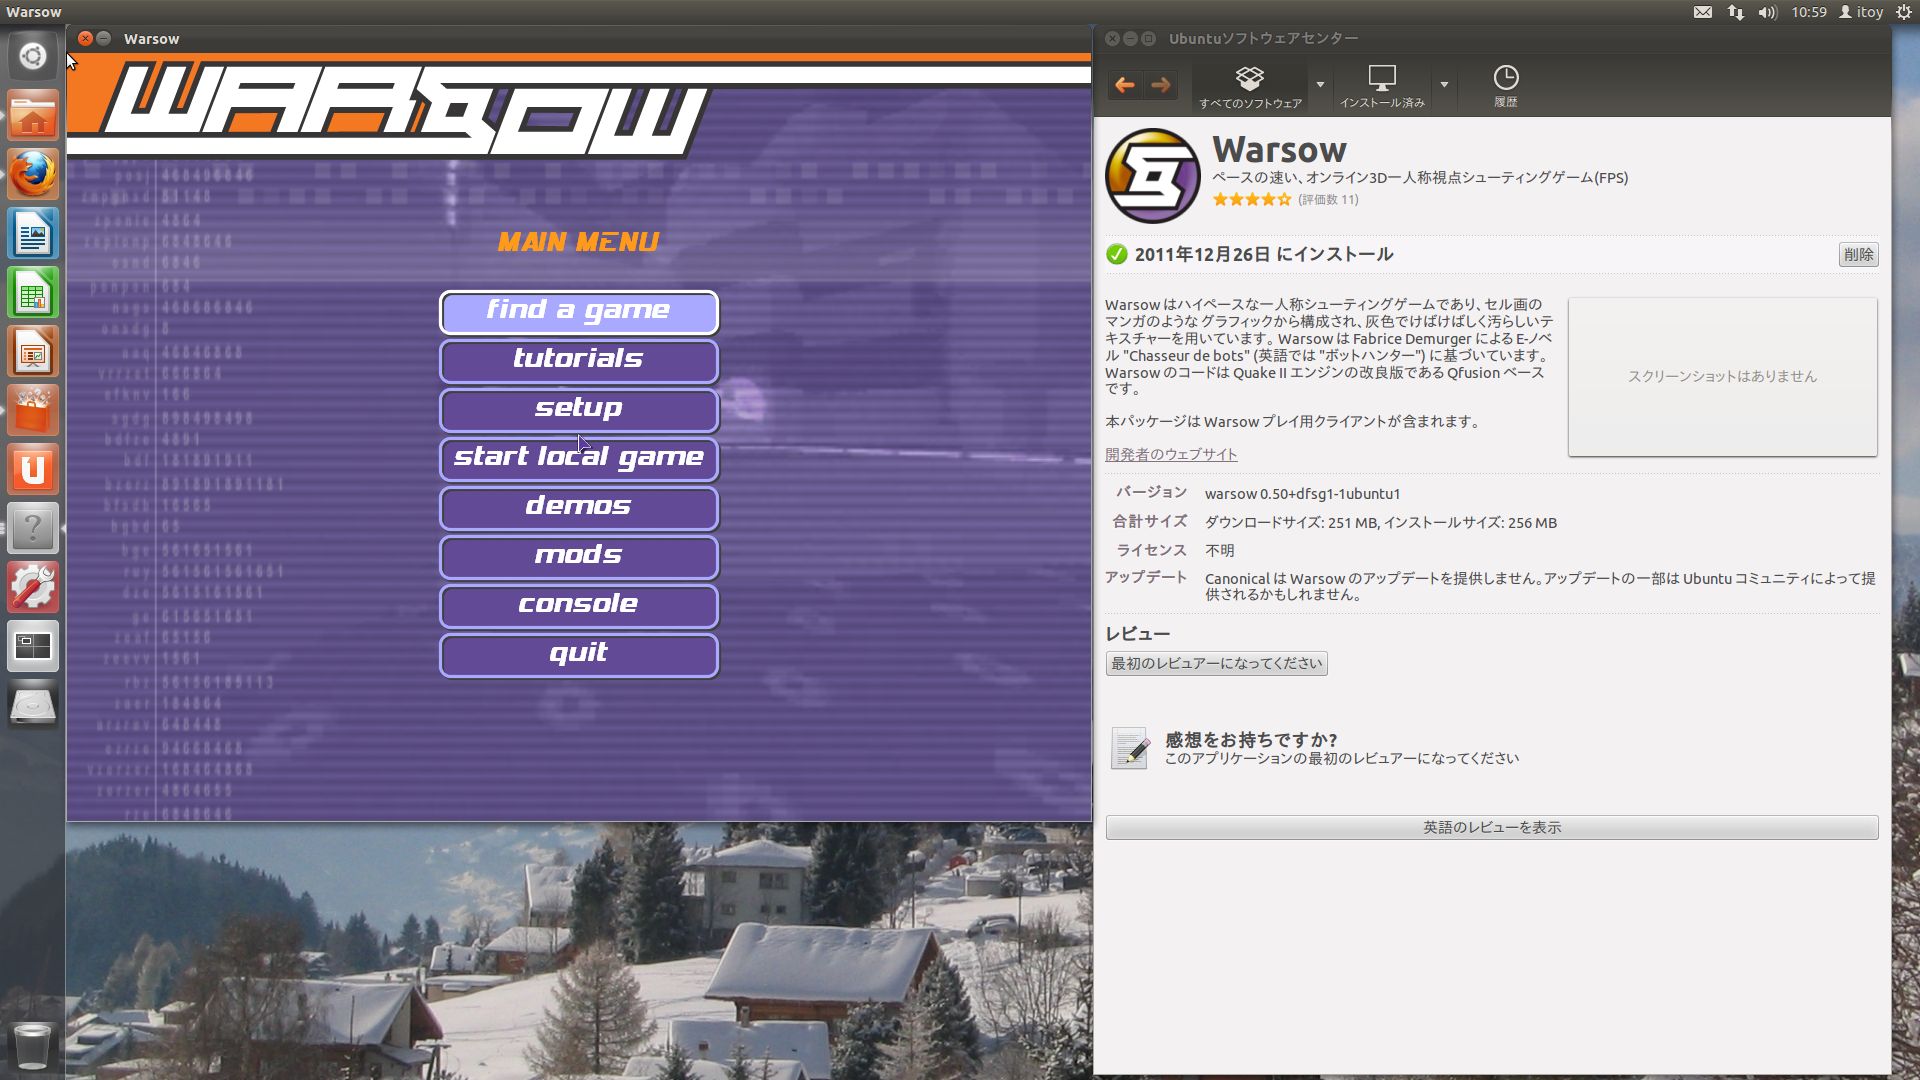1920x1080 pixels.
Task: Open network indicator in top panel
Action: pyautogui.click(x=1735, y=12)
